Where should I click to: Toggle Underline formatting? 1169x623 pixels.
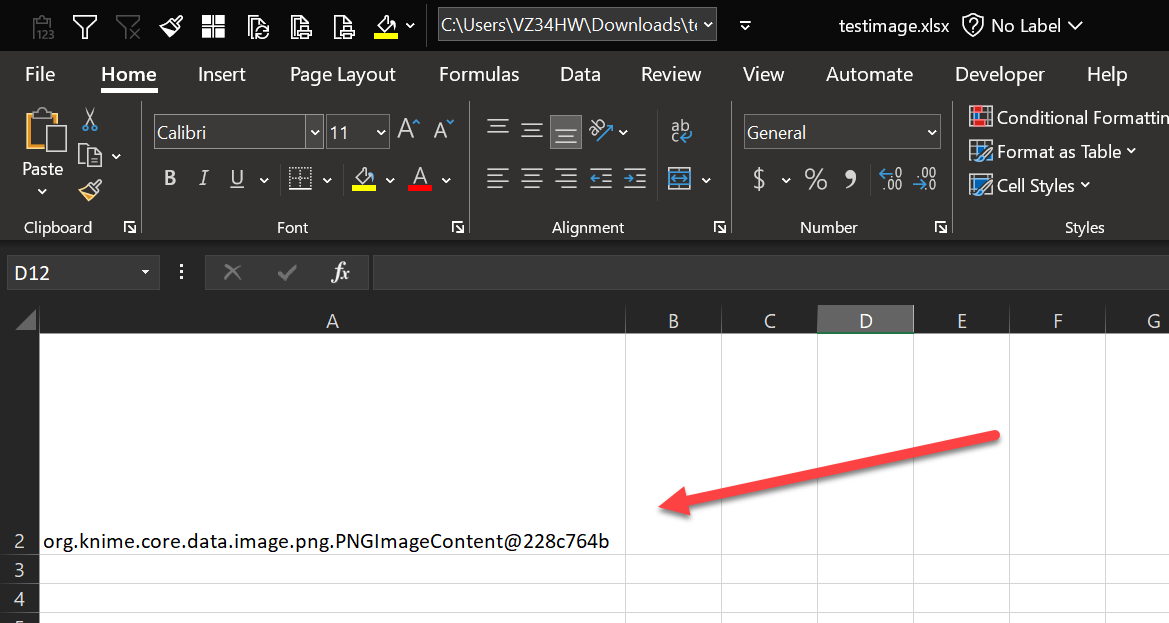(x=237, y=180)
